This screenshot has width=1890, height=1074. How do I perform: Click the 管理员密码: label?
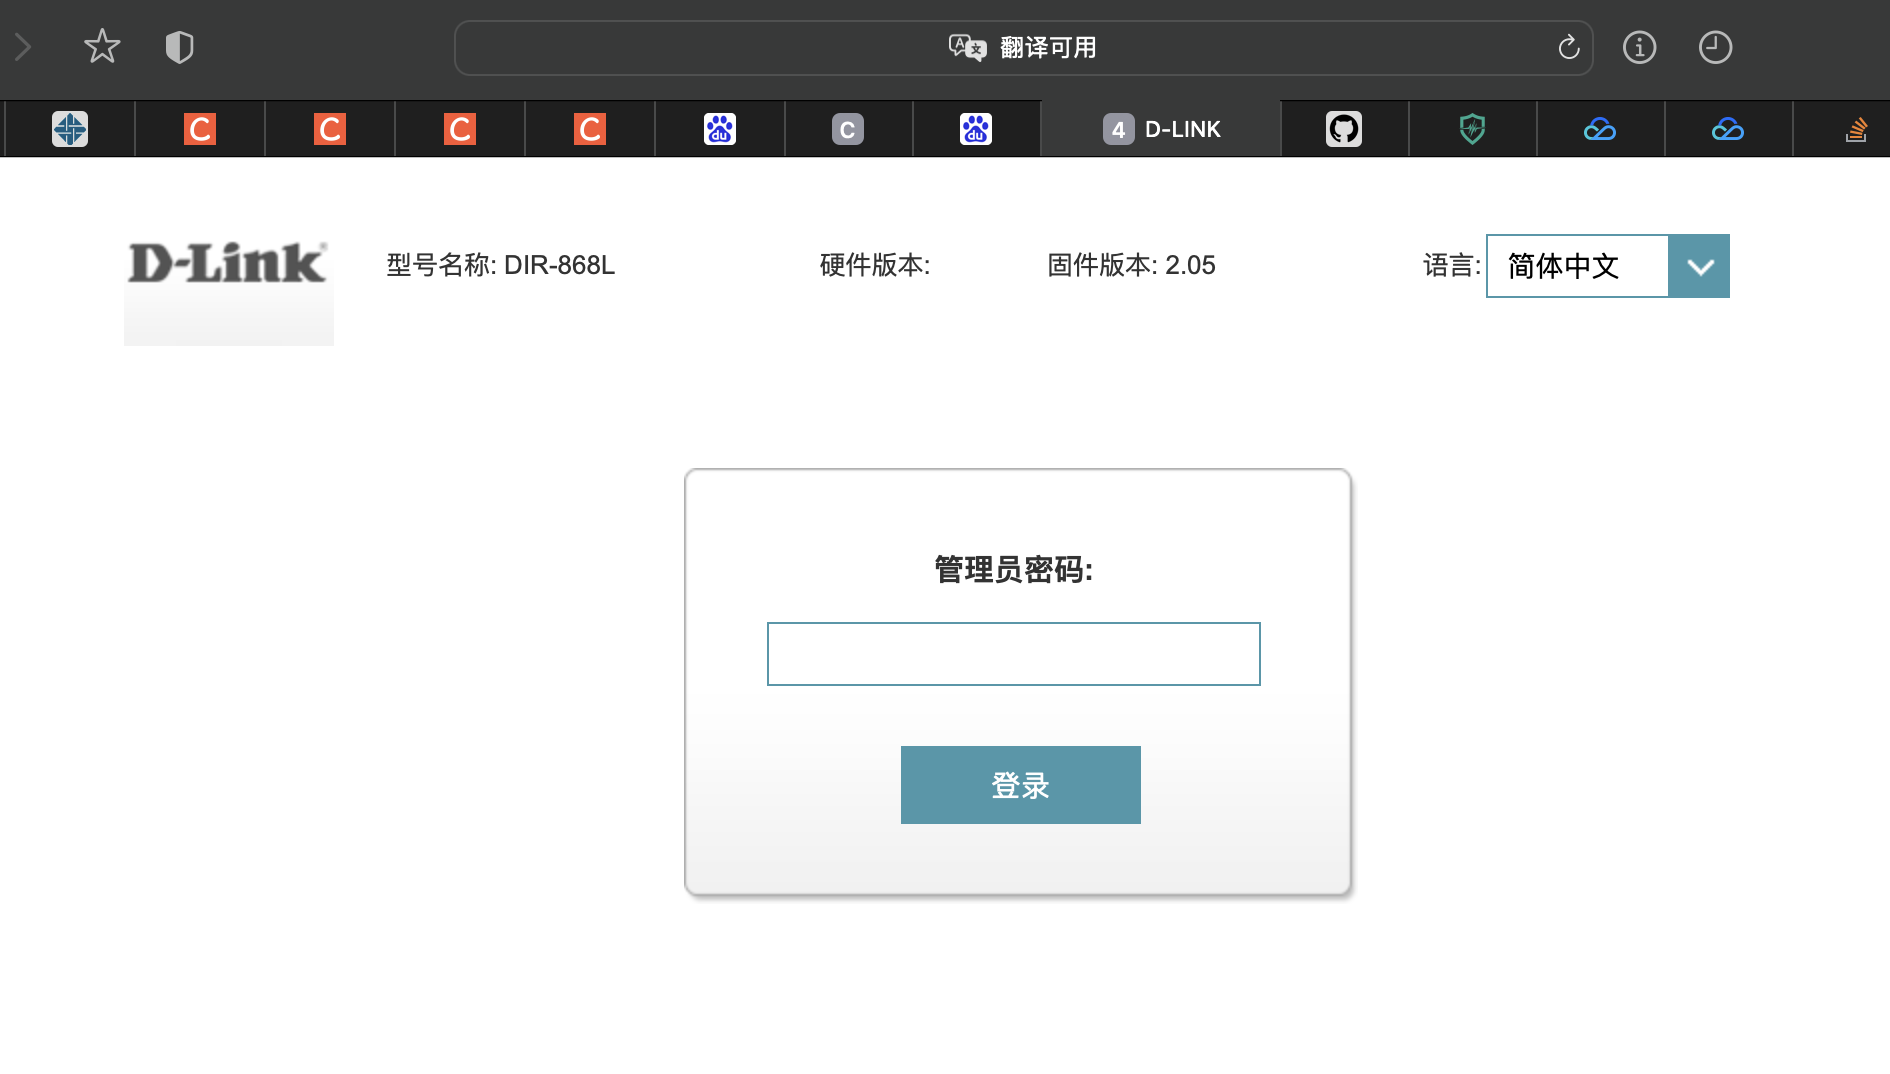[1013, 570]
